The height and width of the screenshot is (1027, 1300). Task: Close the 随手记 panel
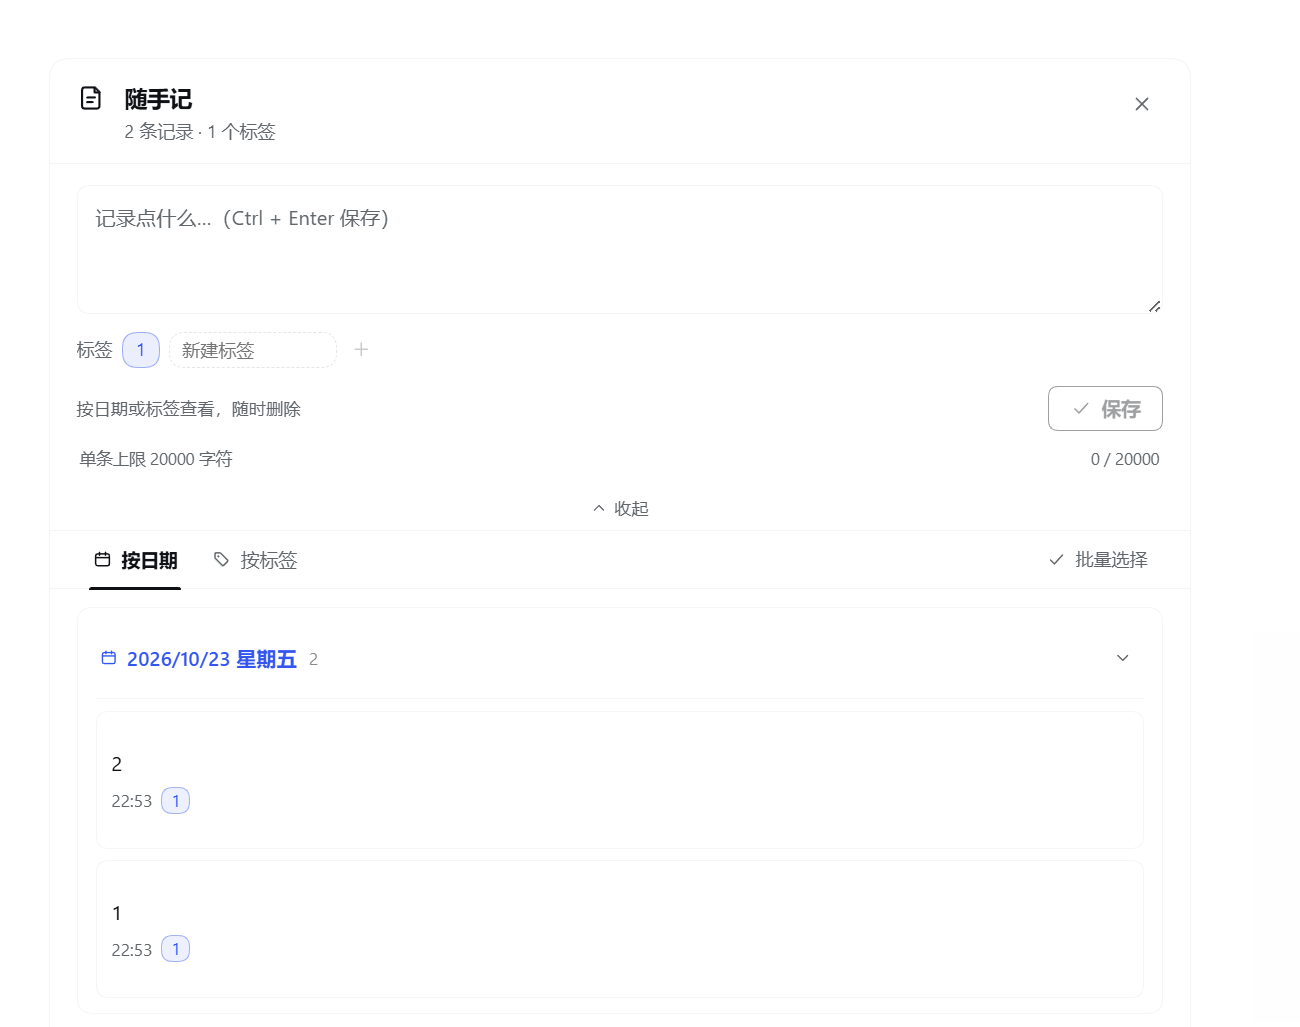pos(1142,104)
